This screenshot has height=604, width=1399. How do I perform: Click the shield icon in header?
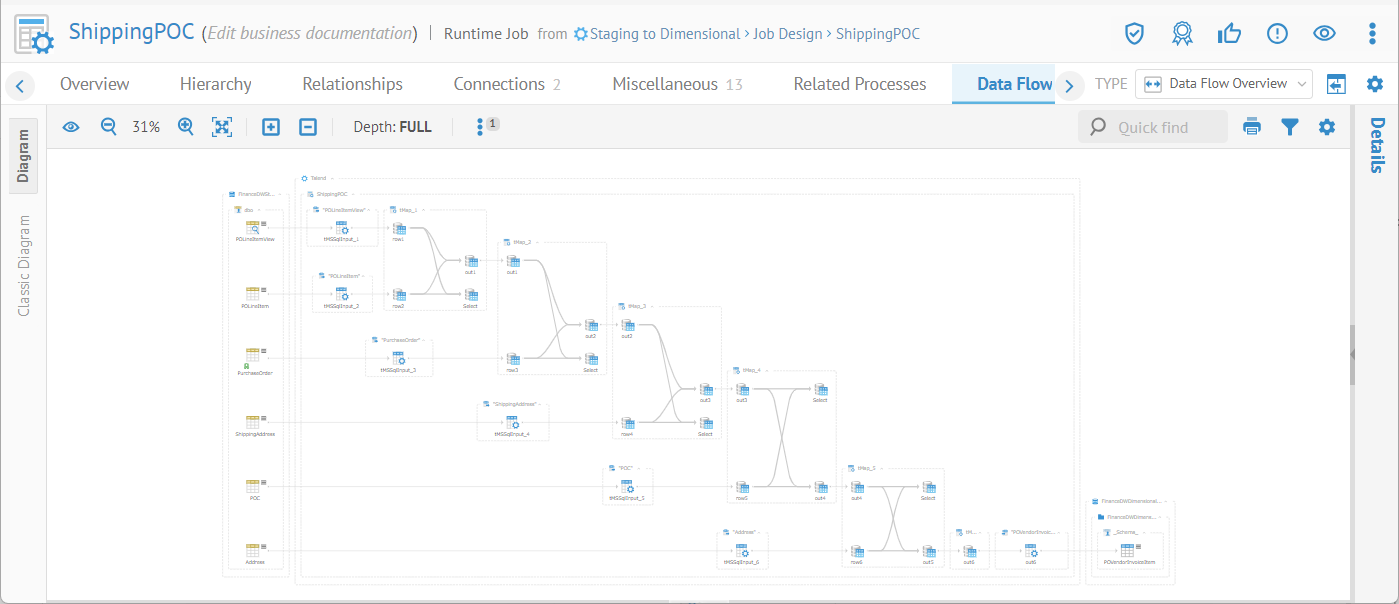(1134, 34)
